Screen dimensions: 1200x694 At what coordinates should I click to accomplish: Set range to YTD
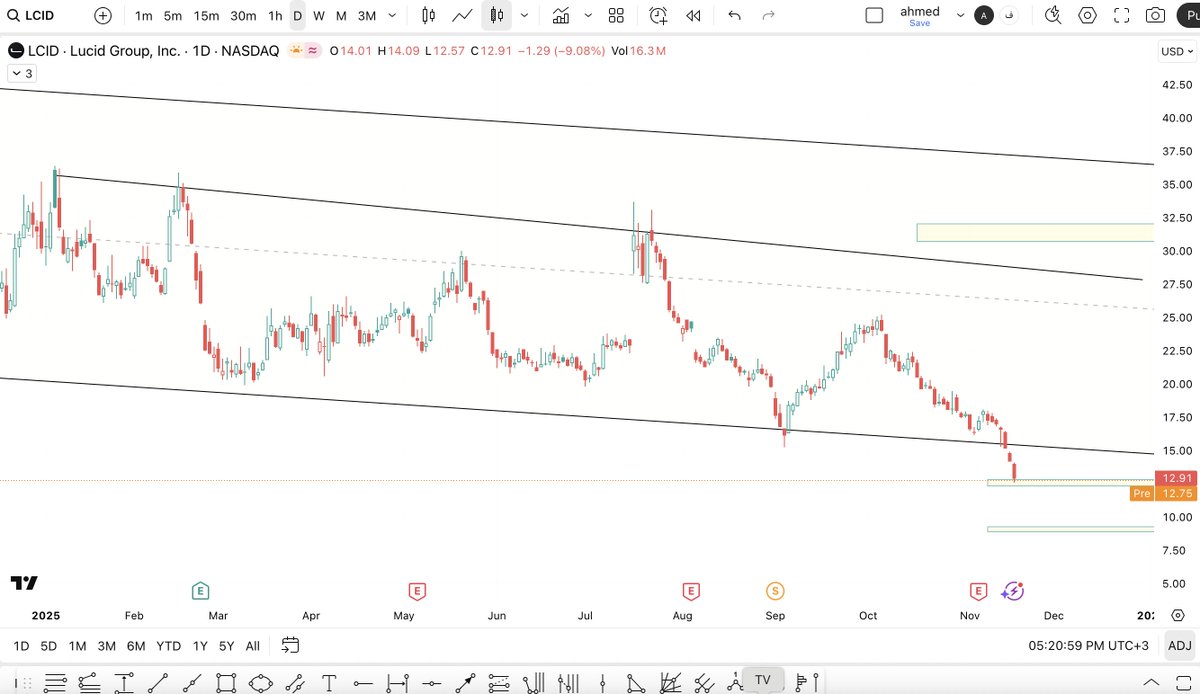(168, 646)
